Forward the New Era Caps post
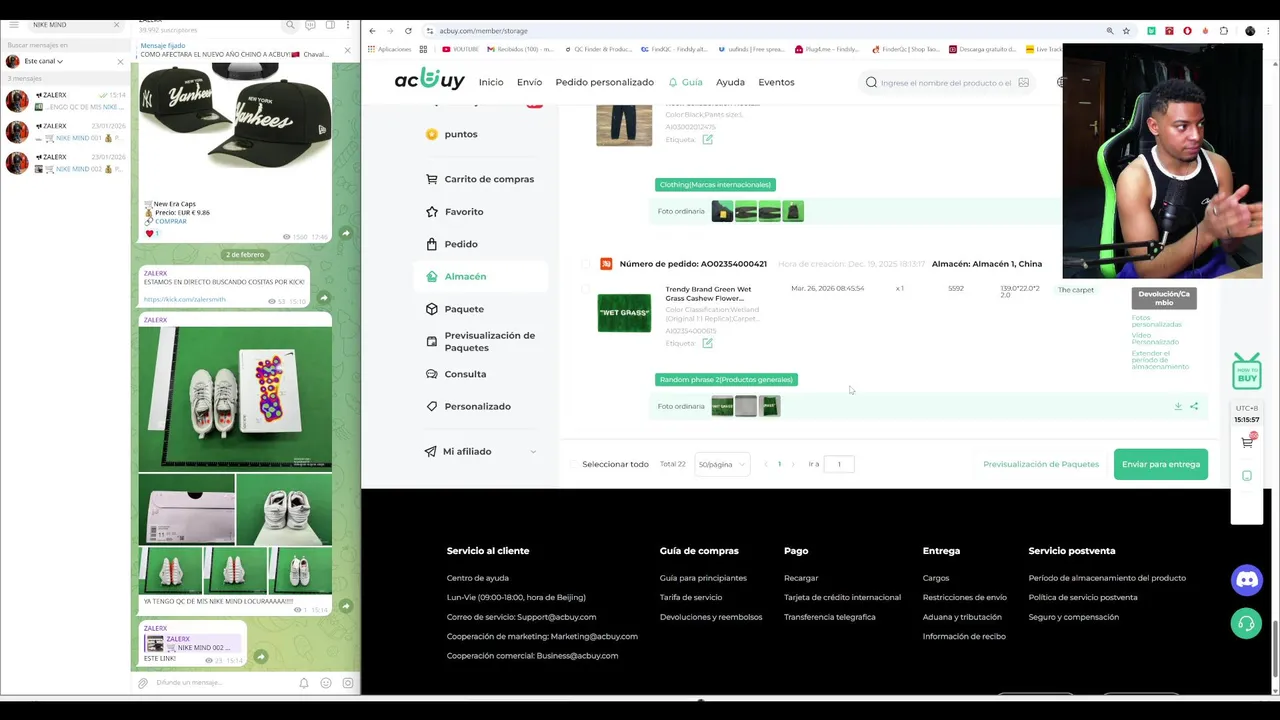 point(346,233)
